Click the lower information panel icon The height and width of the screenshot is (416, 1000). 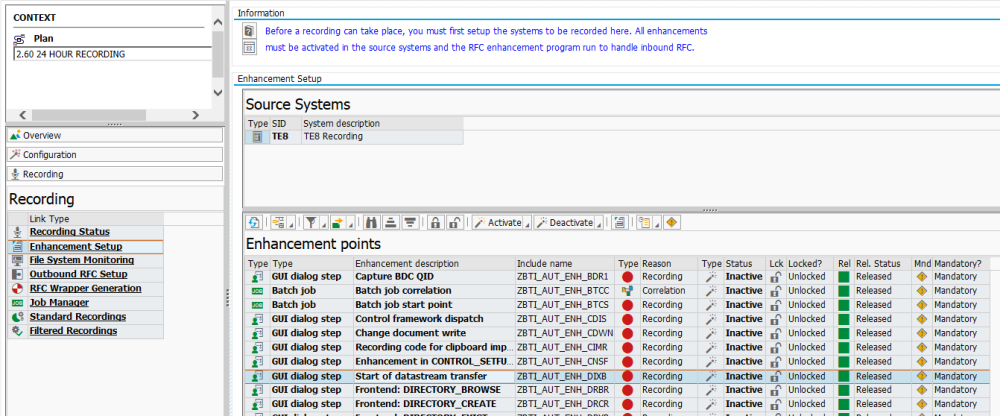[249, 47]
